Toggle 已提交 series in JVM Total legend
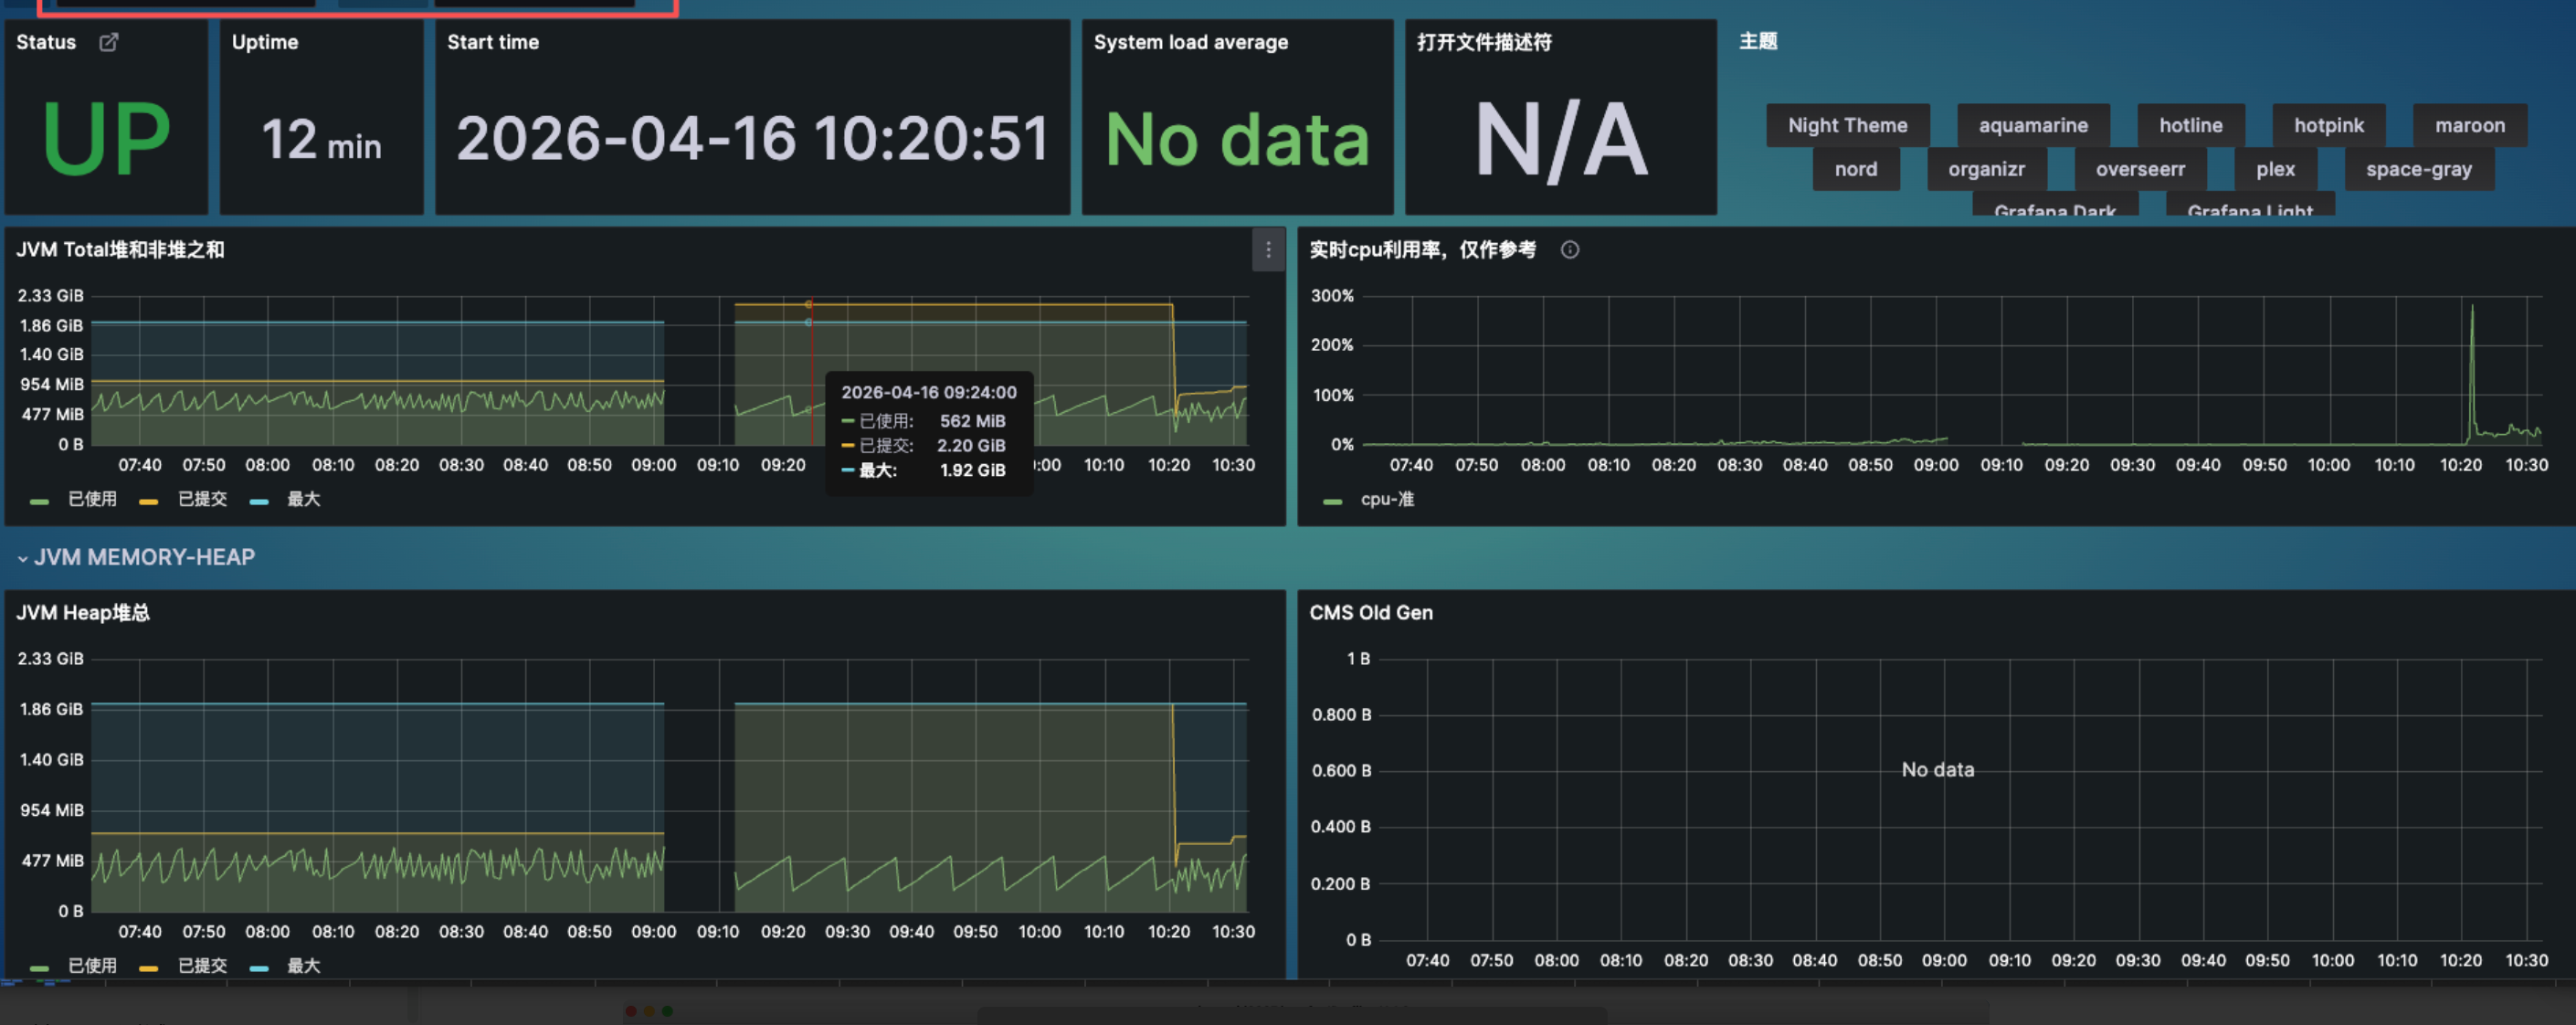Viewport: 2576px width, 1025px height. 202,499
